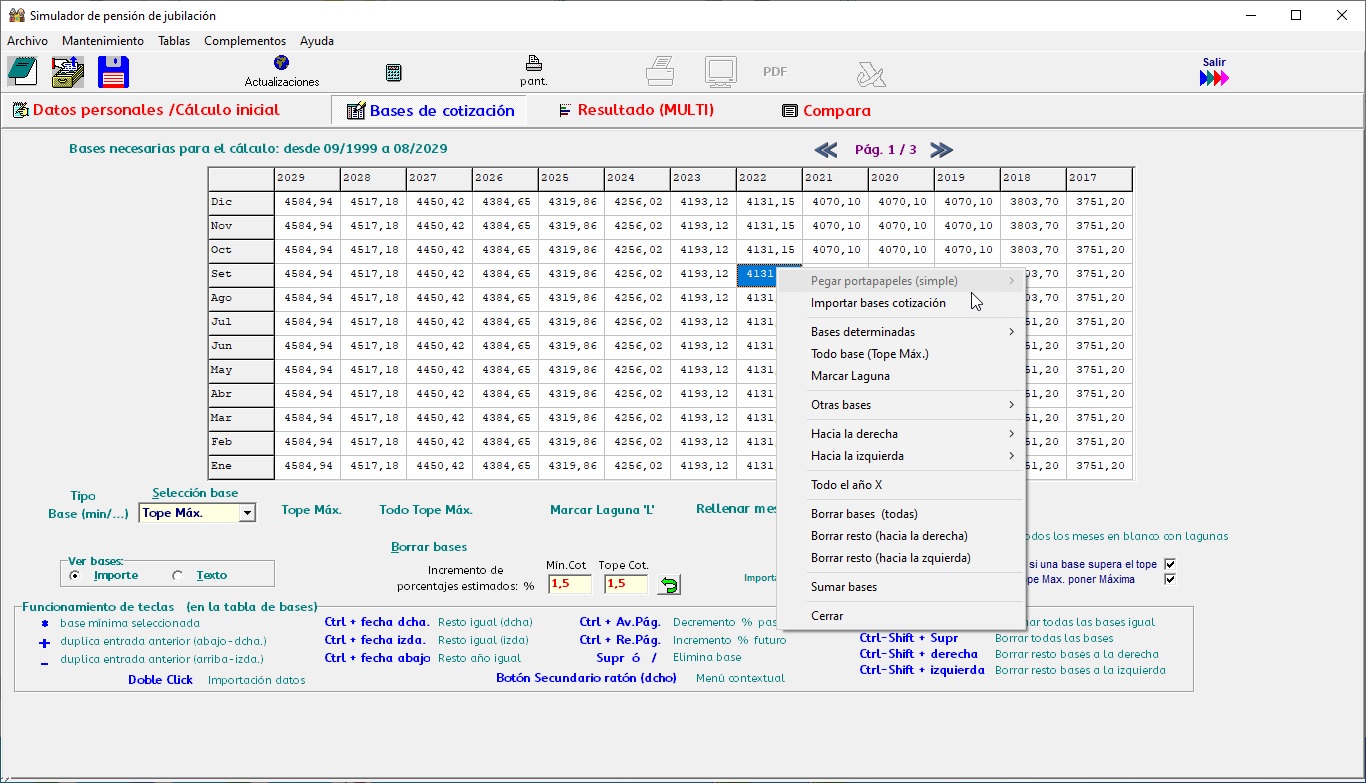This screenshot has height=783, width=1366.
Task: Open the Compara tab
Action: pos(827,111)
